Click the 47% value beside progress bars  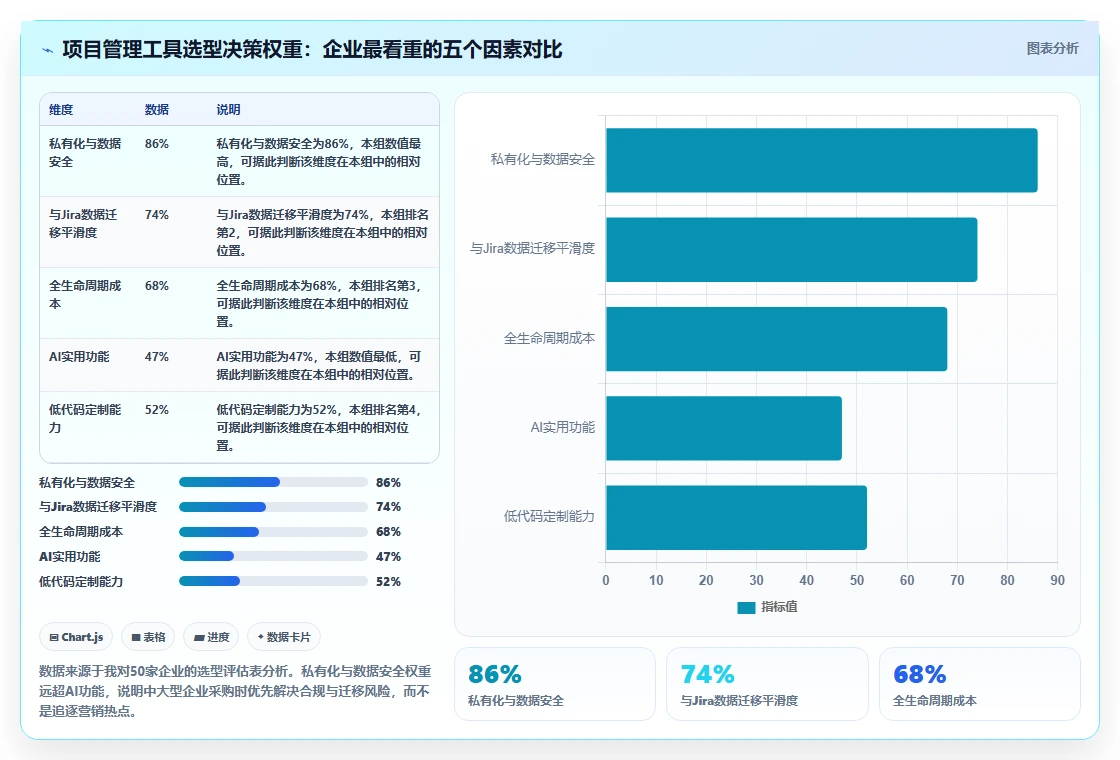pos(389,556)
